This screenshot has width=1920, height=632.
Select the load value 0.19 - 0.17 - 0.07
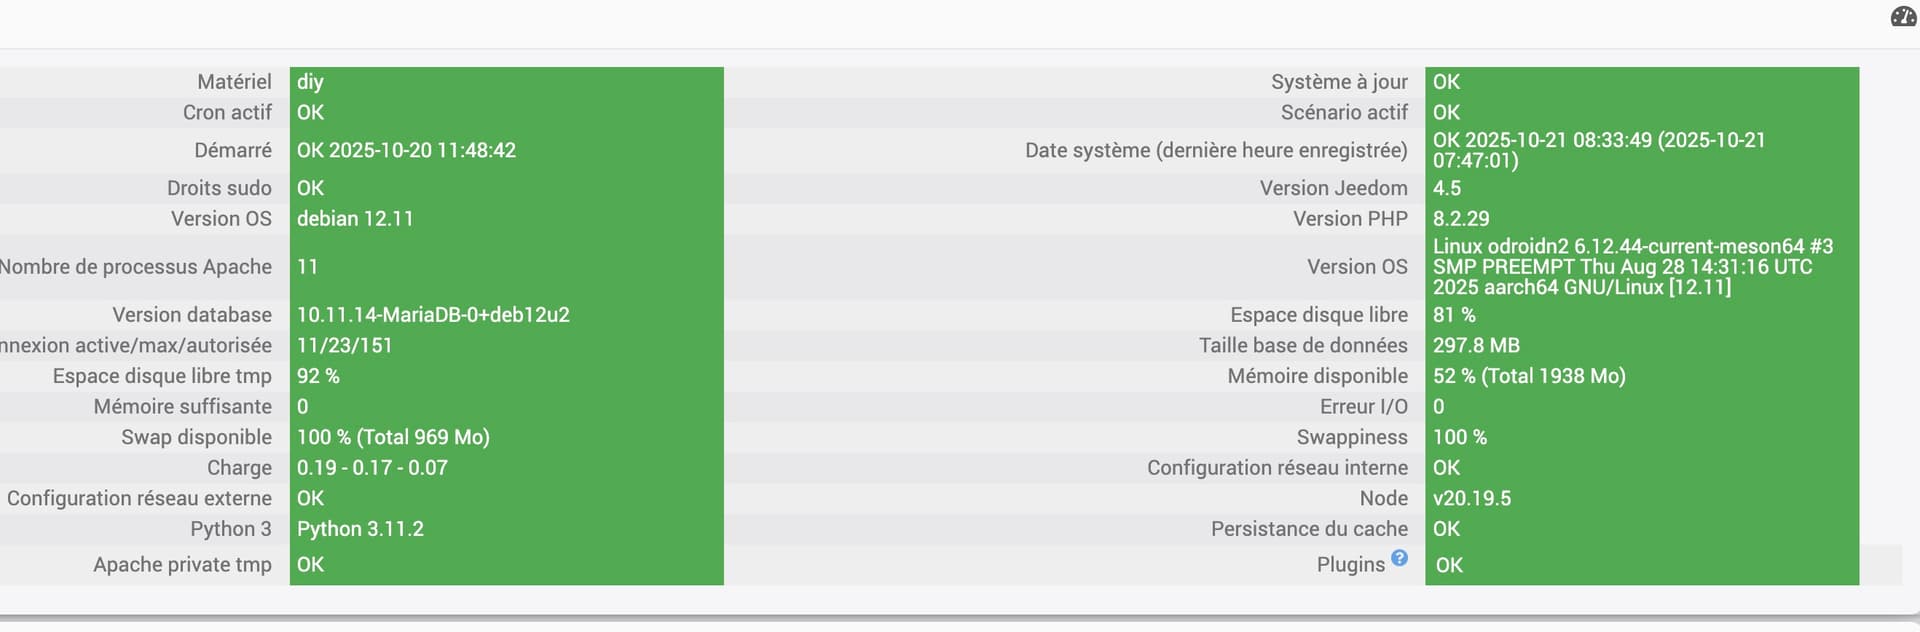(x=372, y=468)
